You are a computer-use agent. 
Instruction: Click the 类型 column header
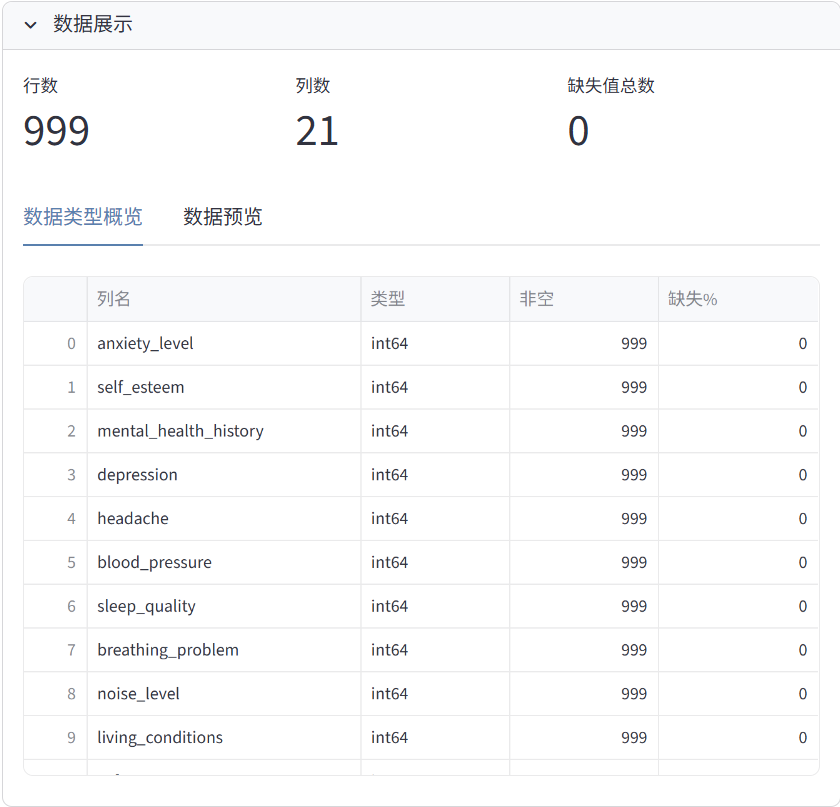[x=388, y=299]
